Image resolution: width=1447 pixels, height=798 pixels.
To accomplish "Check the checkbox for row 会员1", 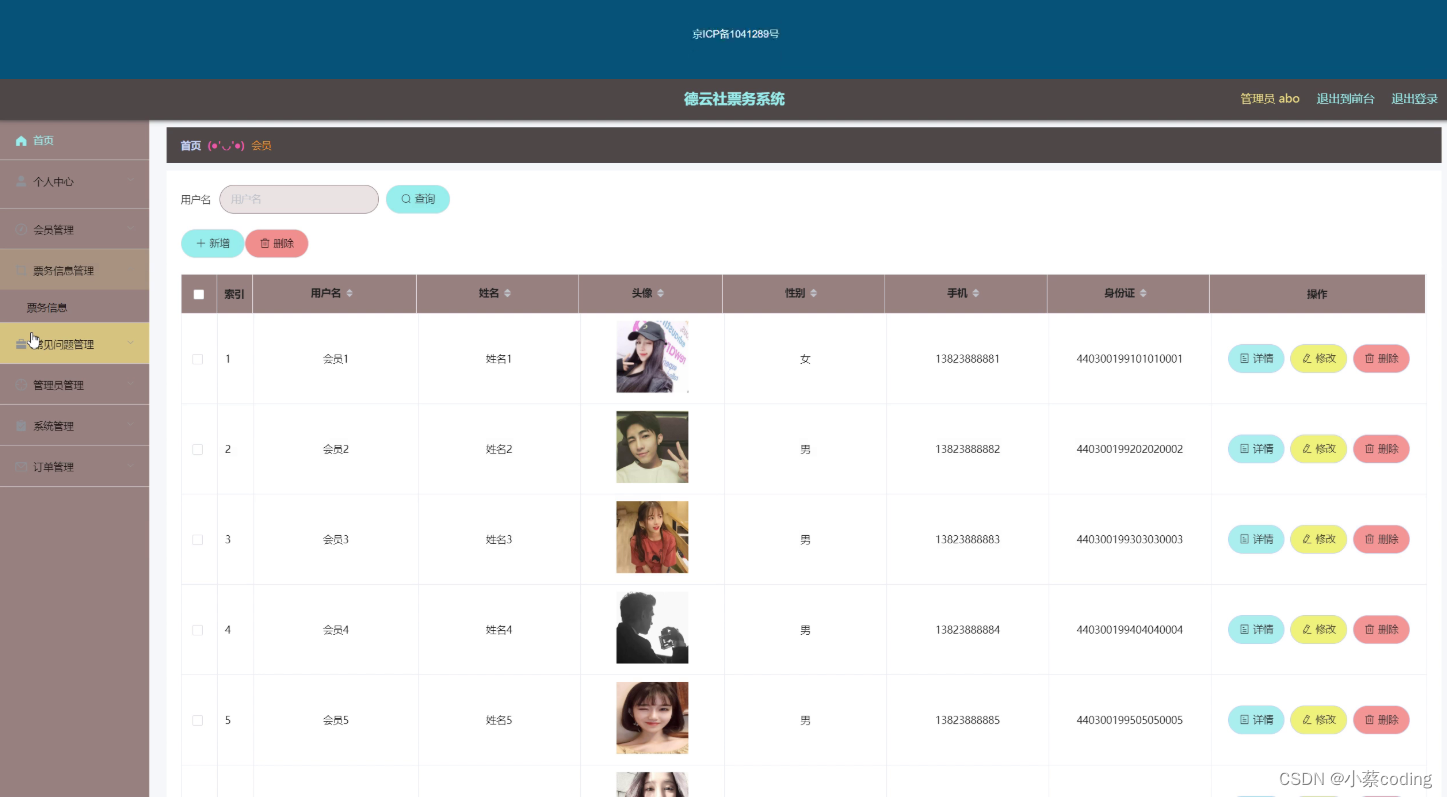I will [198, 359].
